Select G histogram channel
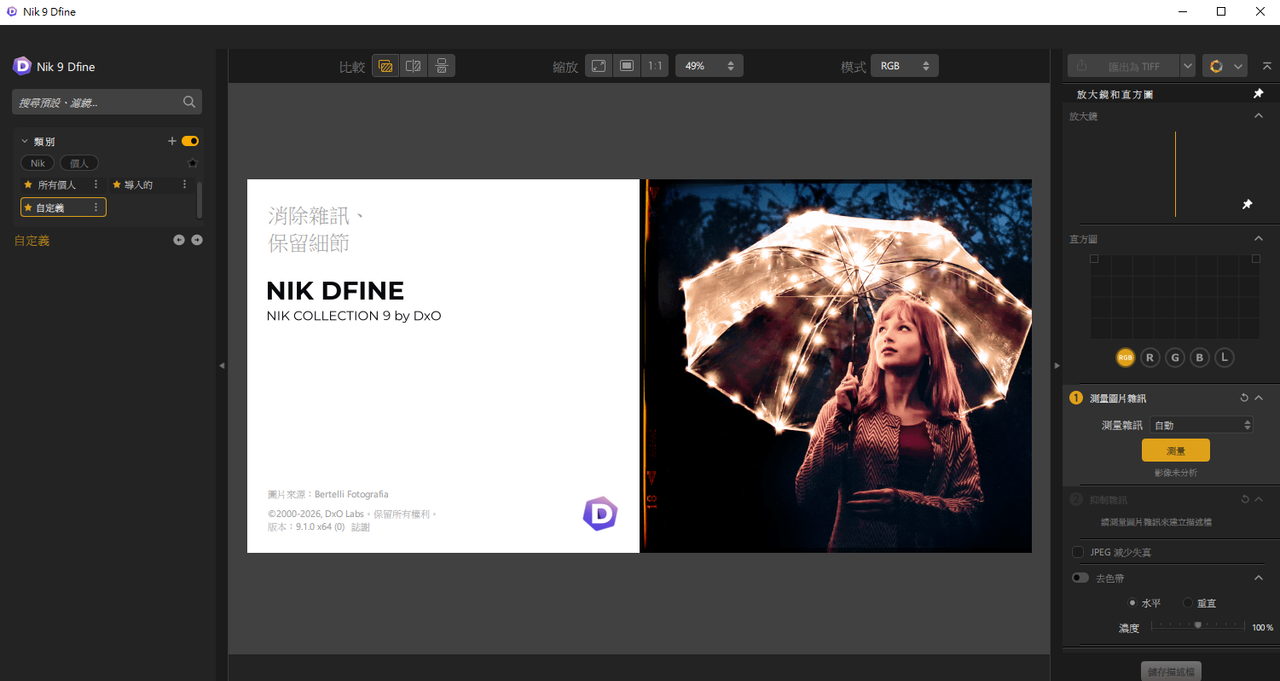The width and height of the screenshot is (1280, 681). [1175, 357]
